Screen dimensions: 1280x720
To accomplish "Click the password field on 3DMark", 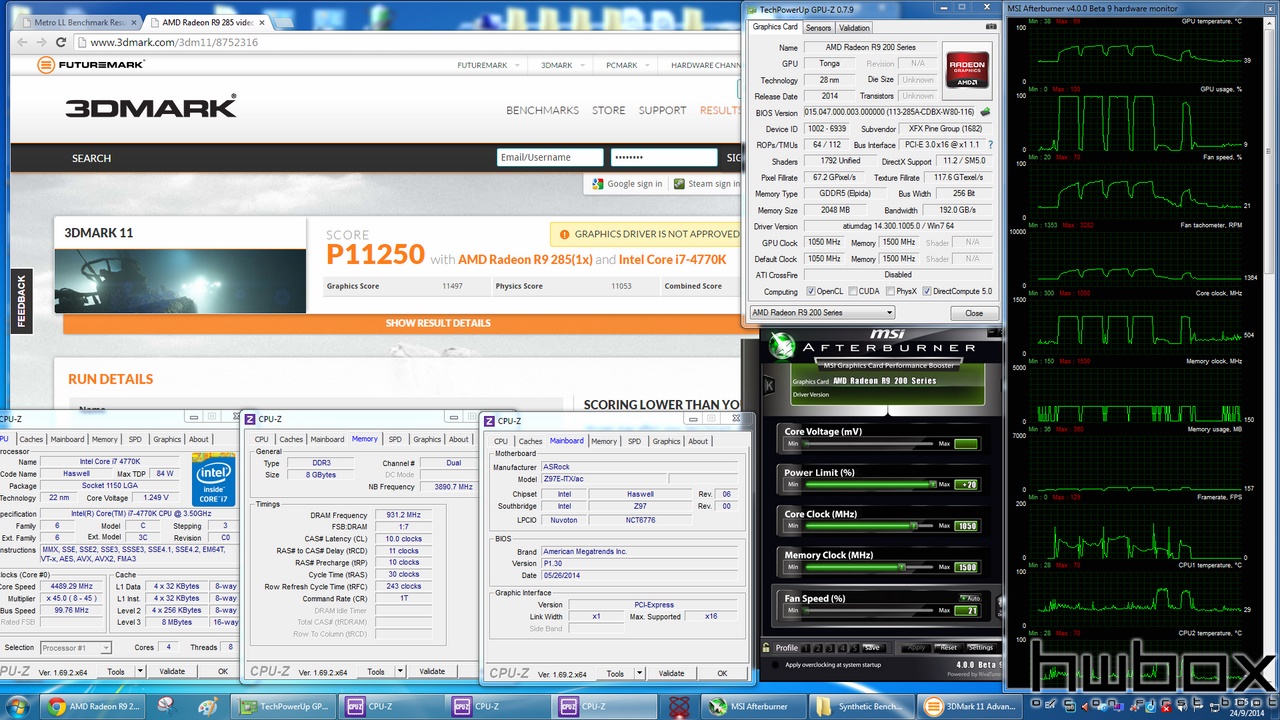I will [x=664, y=157].
